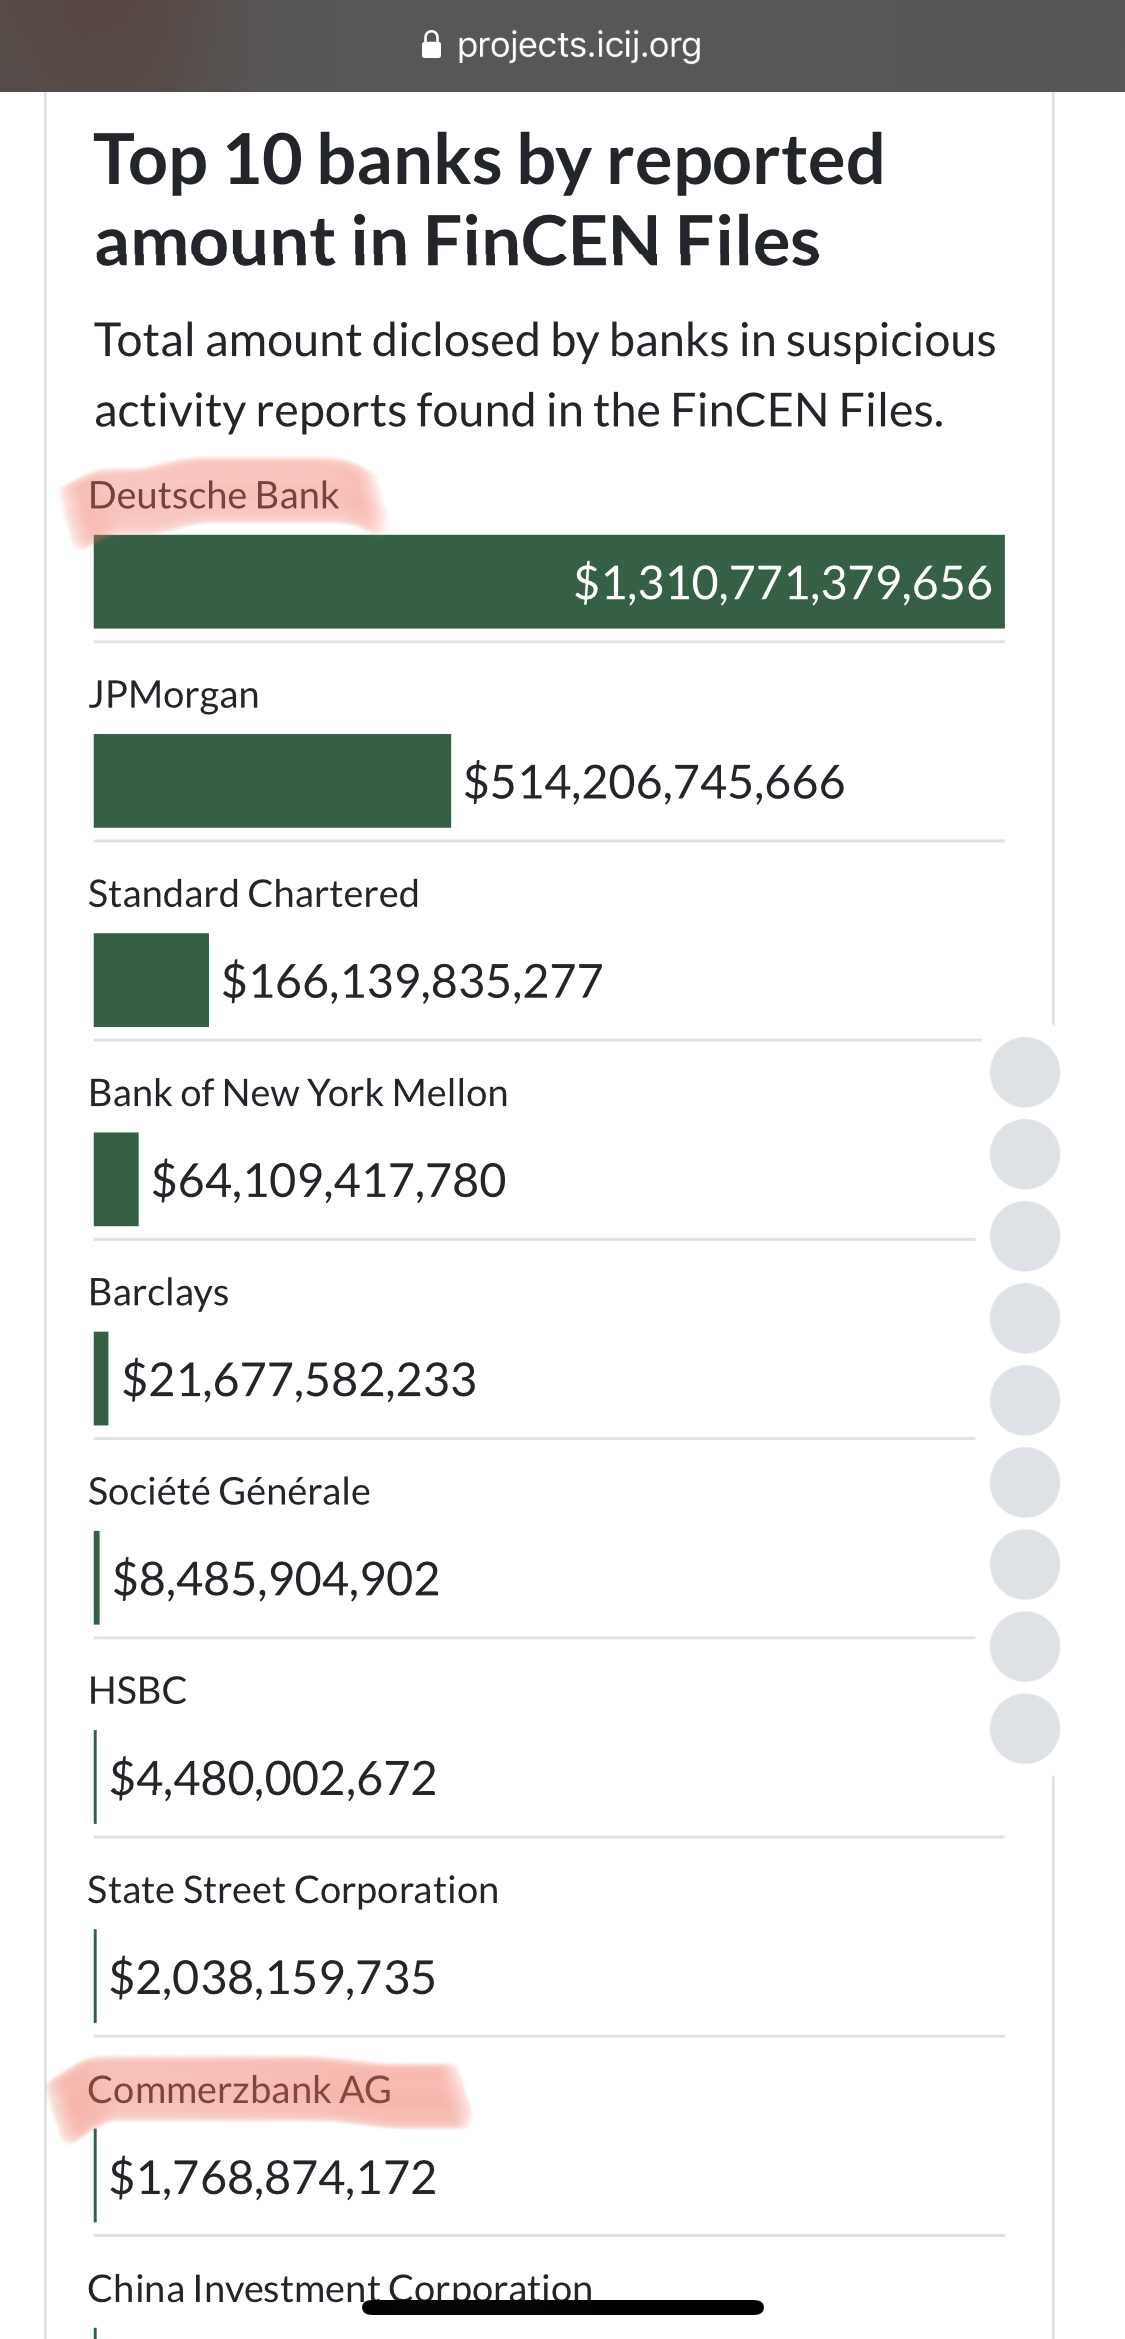Tap the $4,480,002,672 amount
The width and height of the screenshot is (1125, 2339).
(x=273, y=1778)
